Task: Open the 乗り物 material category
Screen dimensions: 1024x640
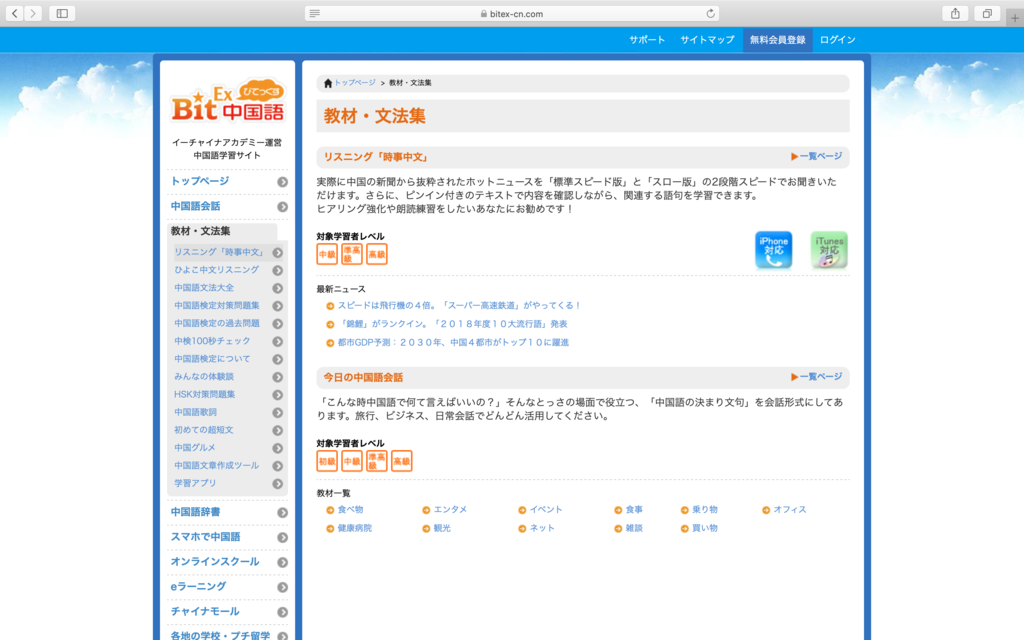Action: click(x=705, y=509)
